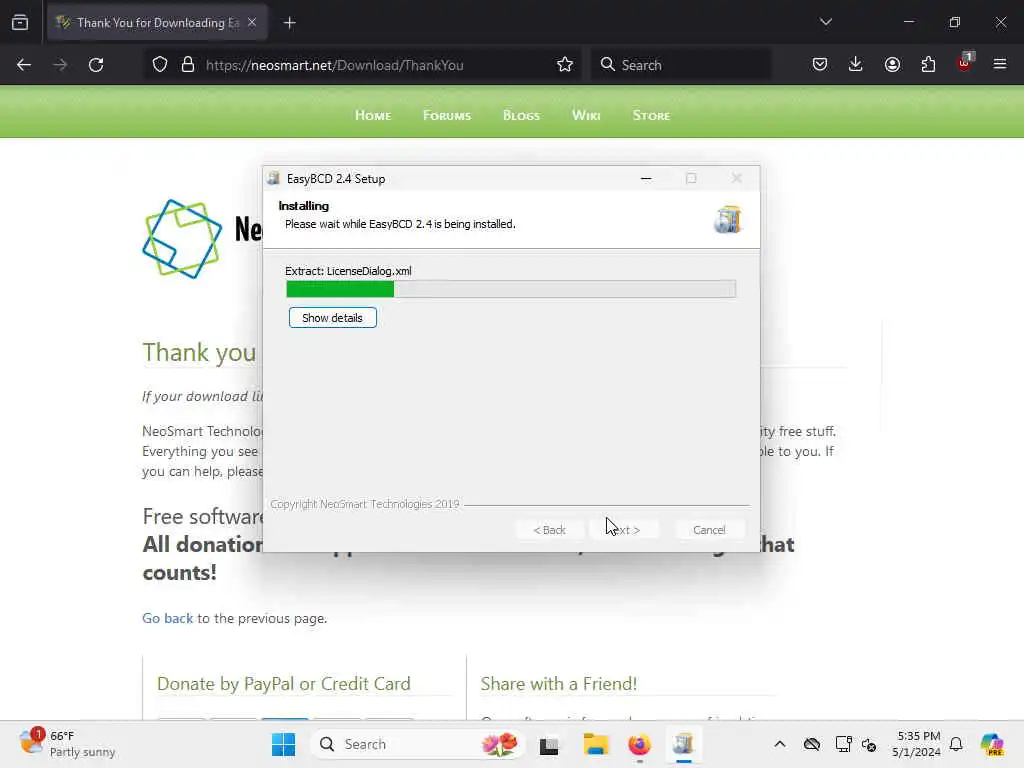This screenshot has height=768, width=1024.
Task: Click the EasyBCD installer icon in header
Action: [x=728, y=219]
